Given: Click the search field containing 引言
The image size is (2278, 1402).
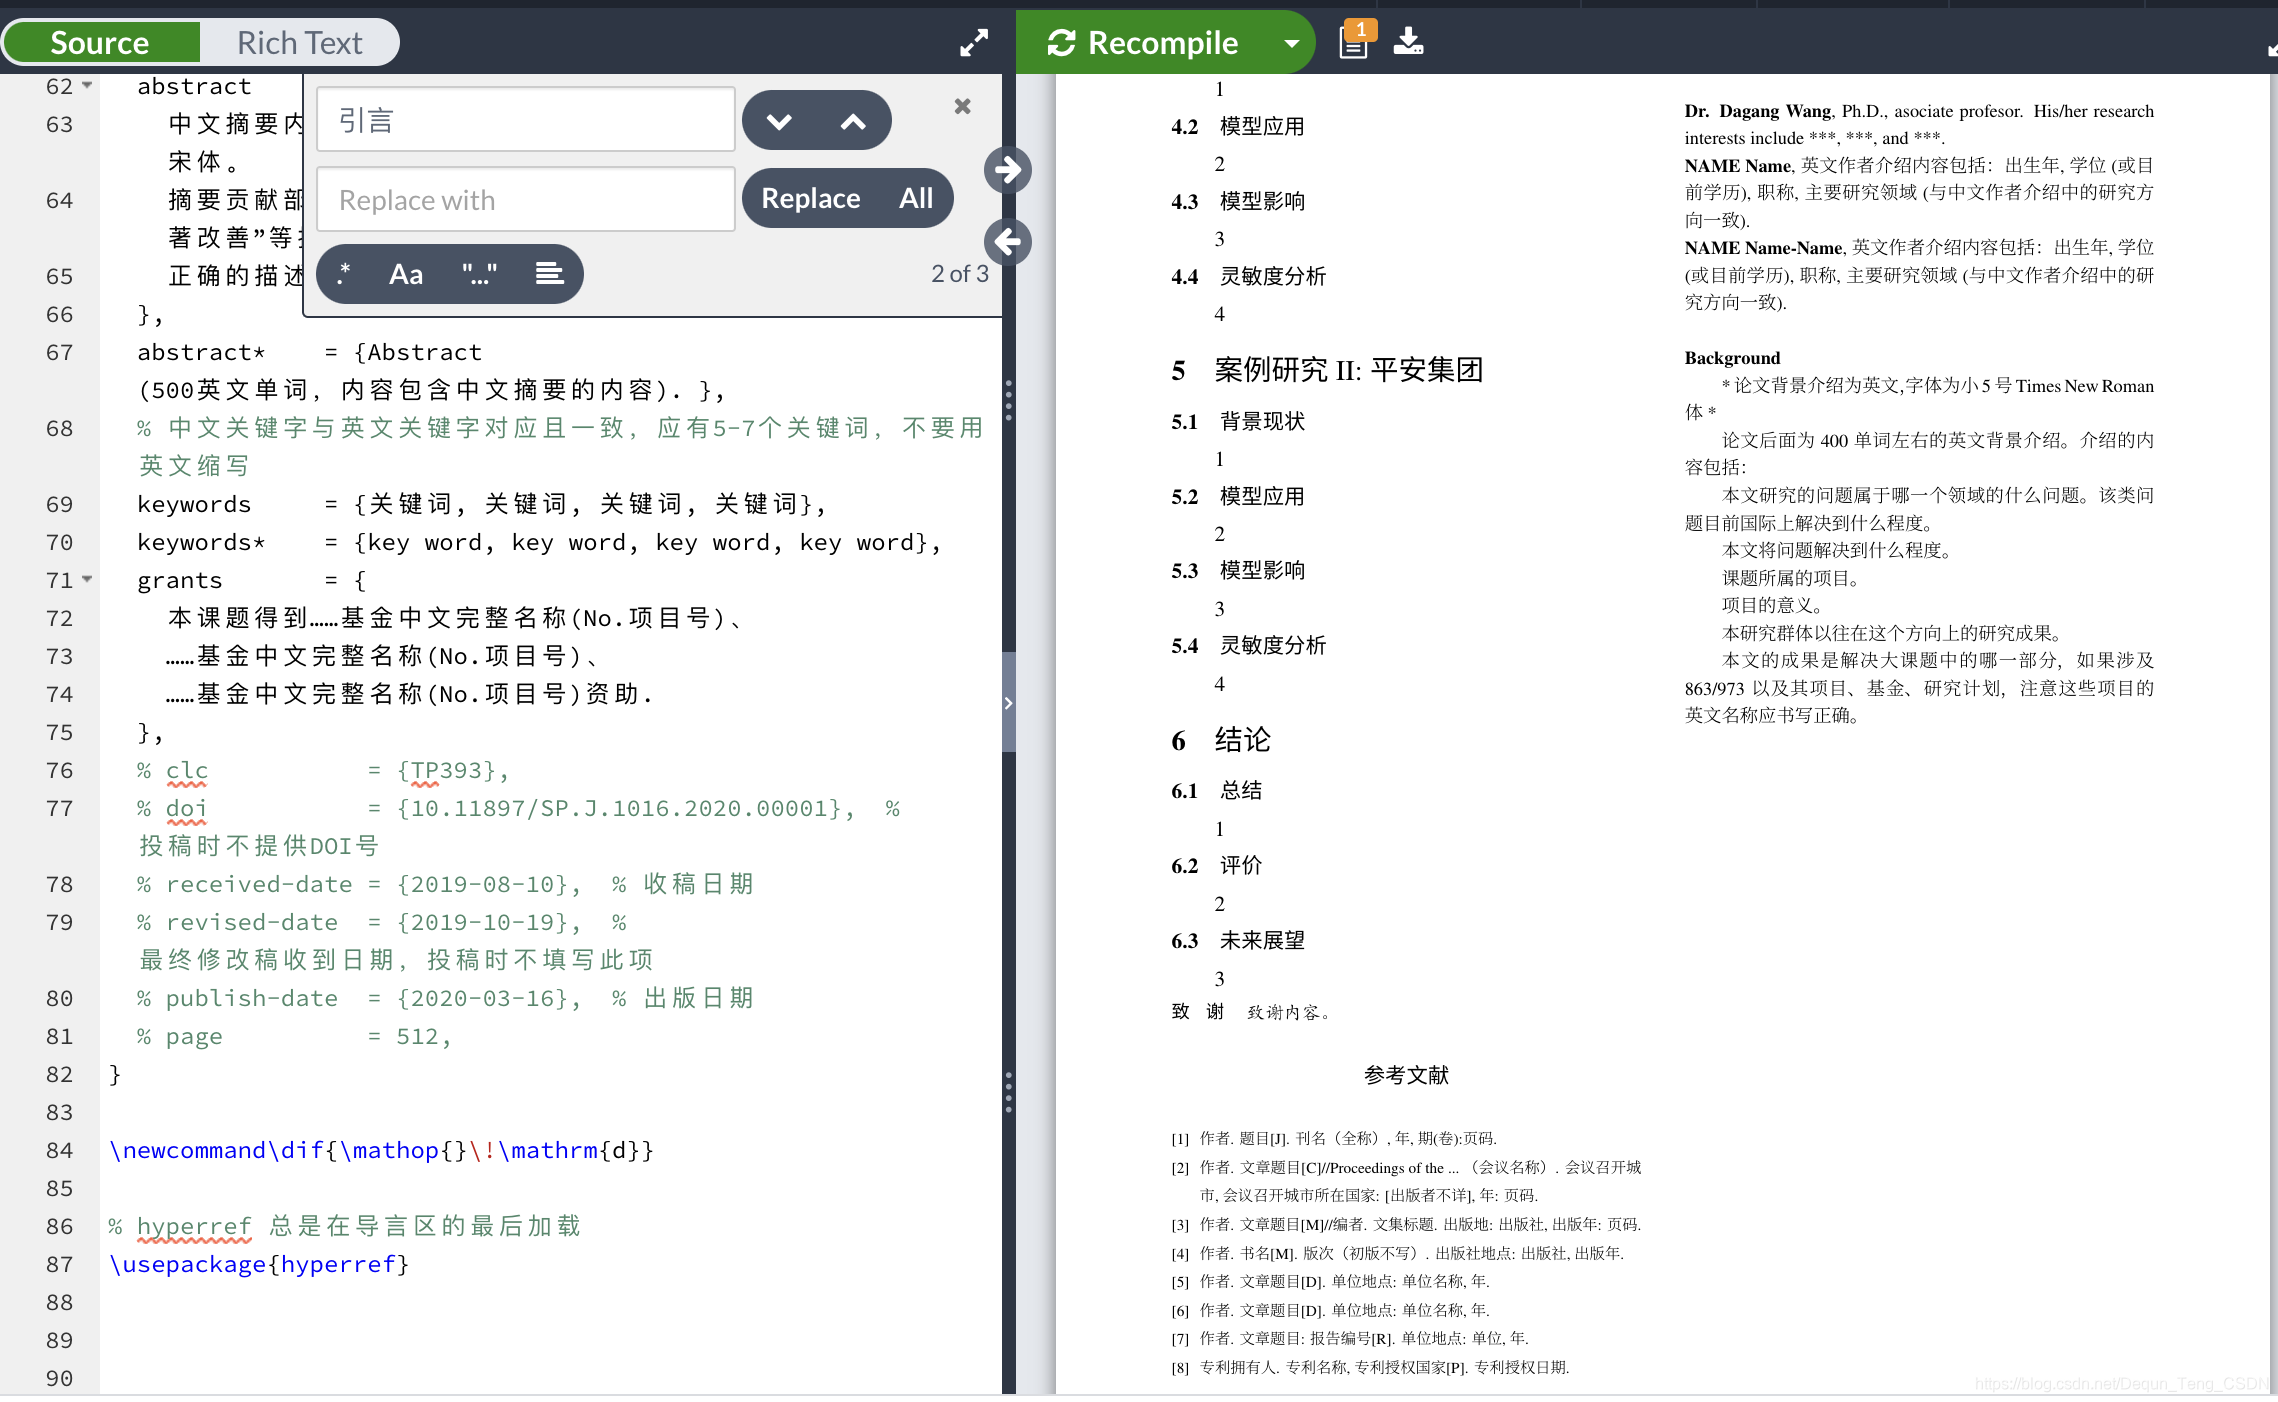Looking at the screenshot, I should [526, 120].
